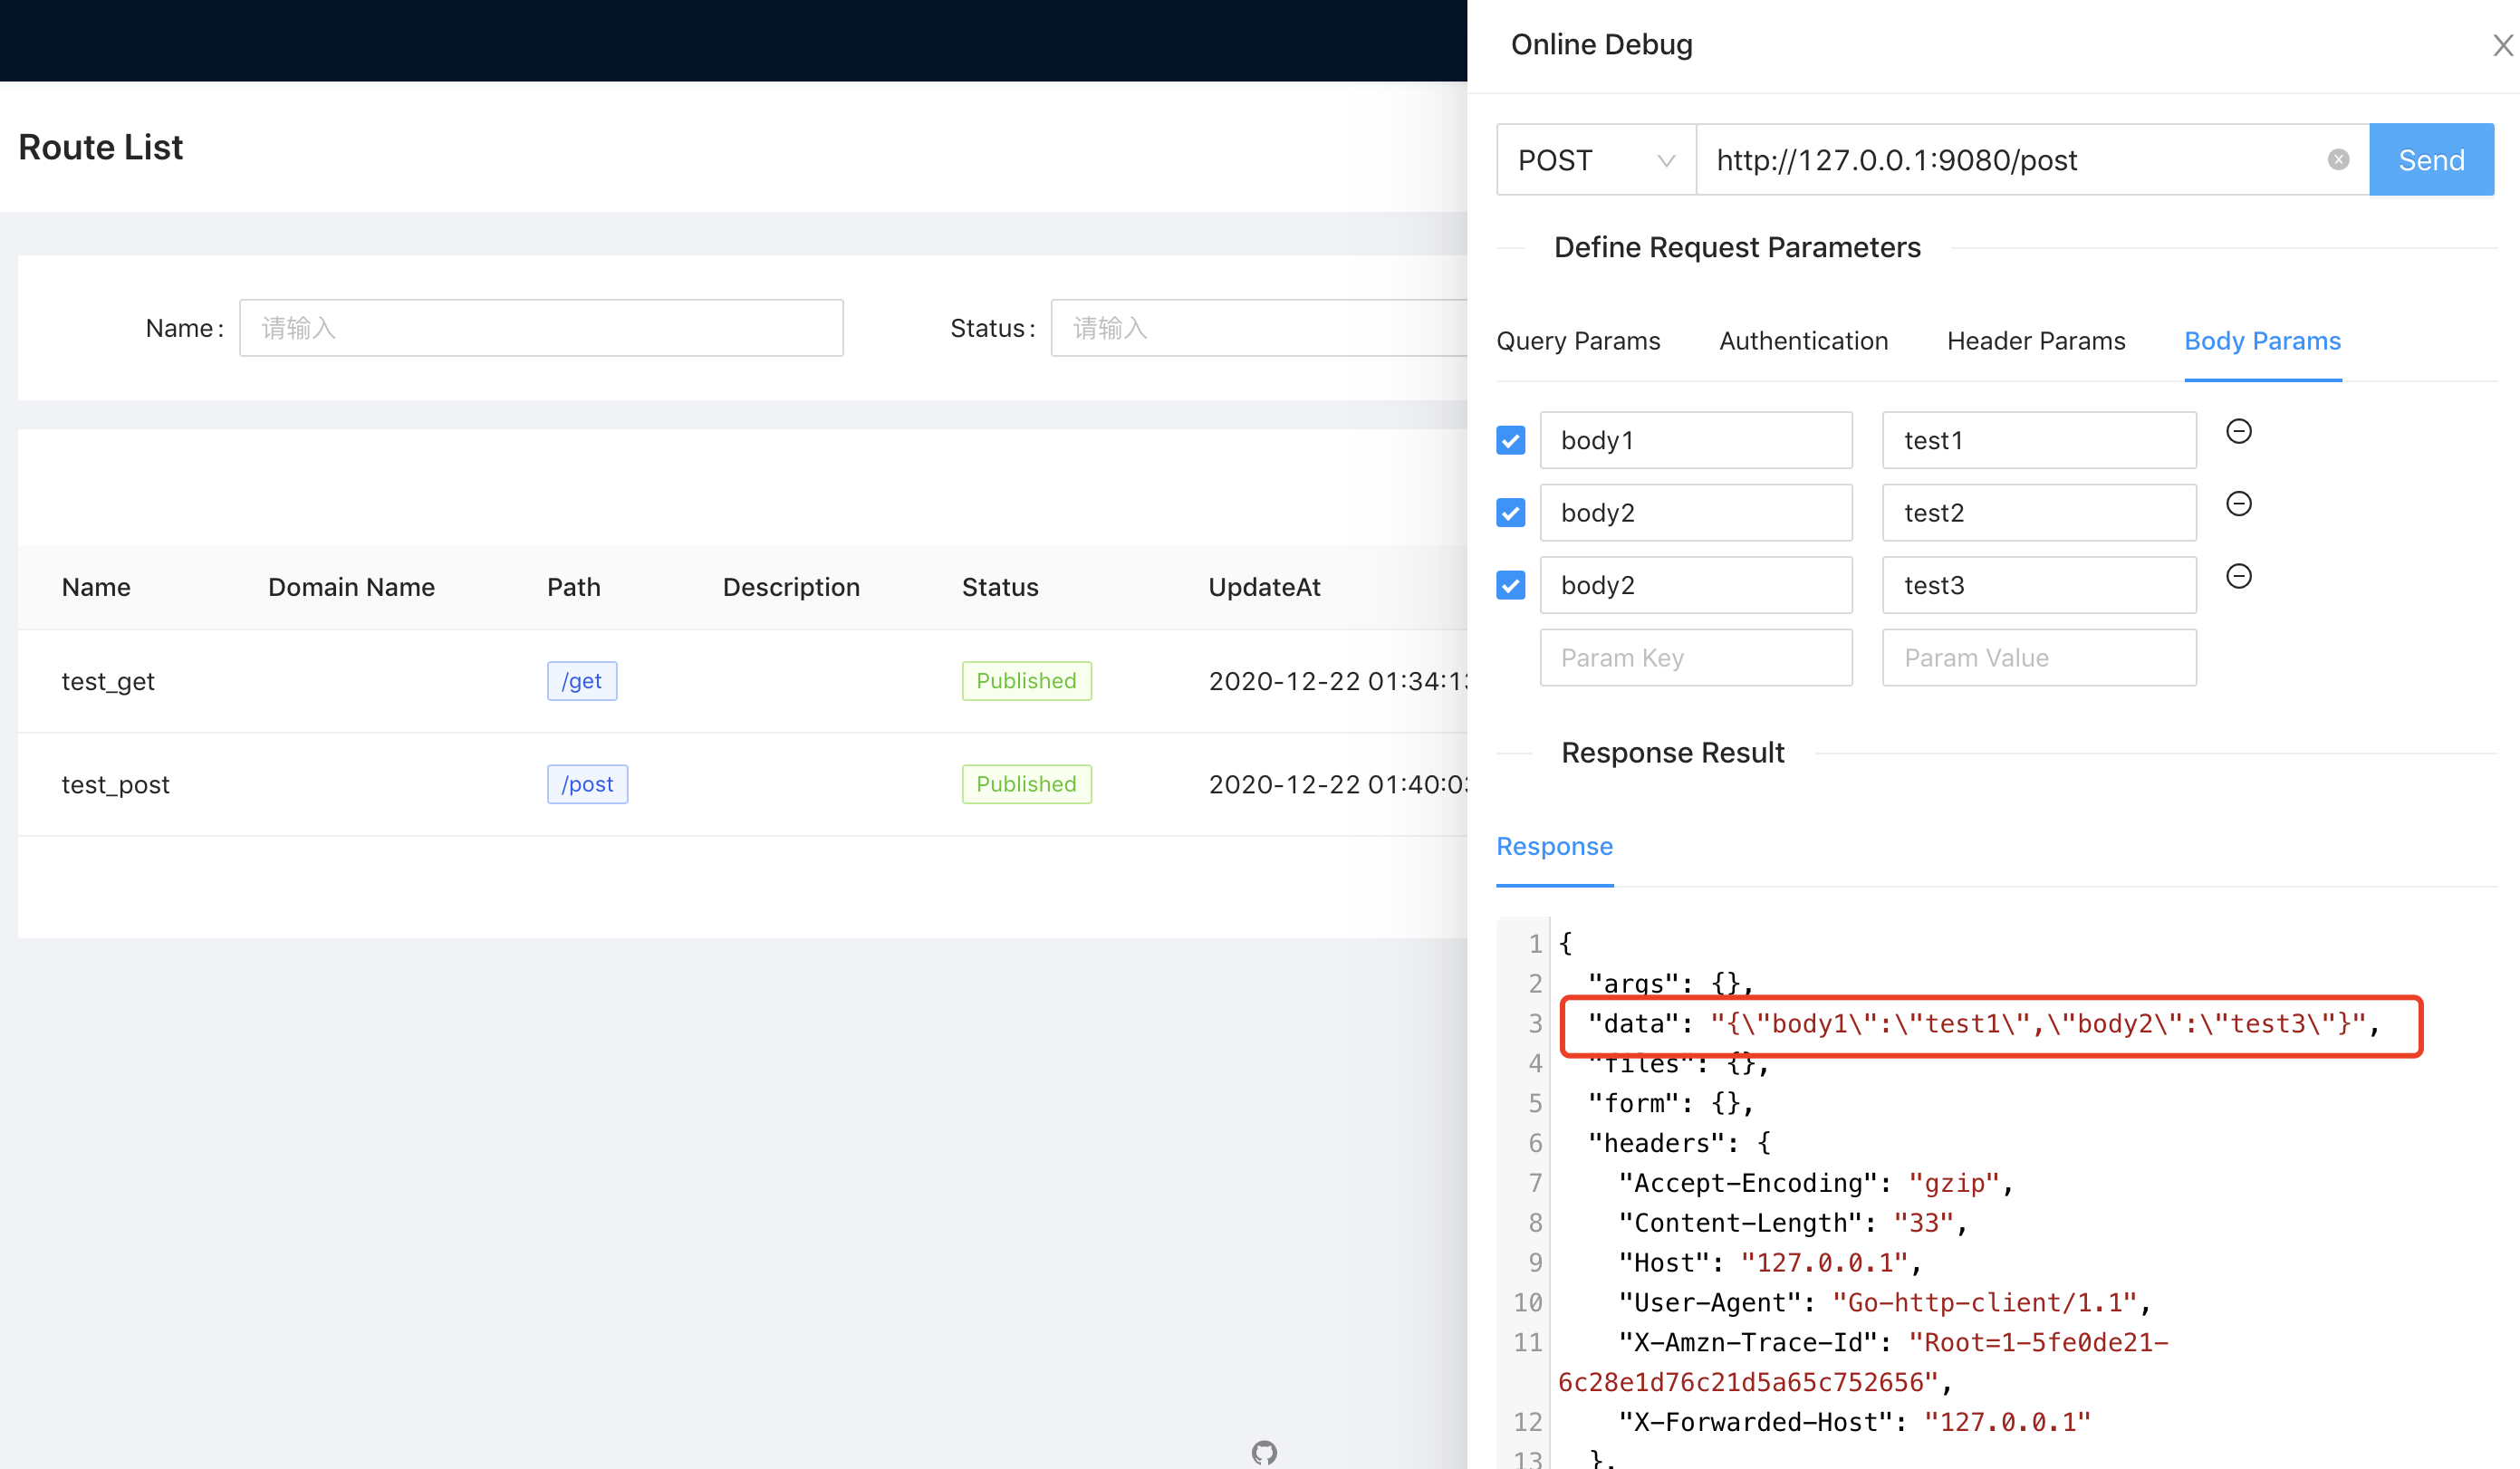Remove the body1 test1 parameter row
The image size is (2520, 1469).
pos(2238,431)
